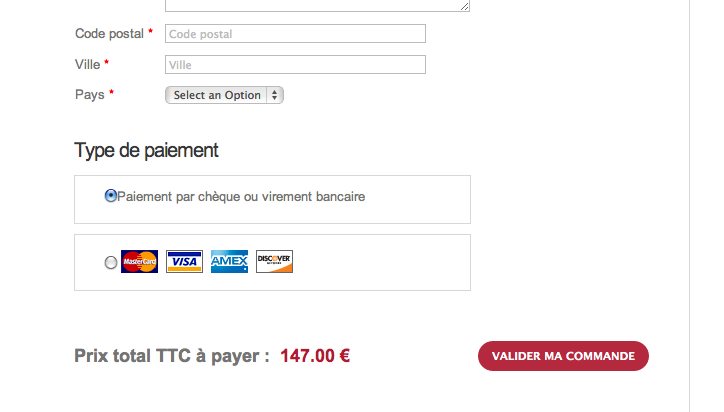Screen dimensions: 724x412
Task: Click the 'Pays' field label
Action: tap(90, 95)
